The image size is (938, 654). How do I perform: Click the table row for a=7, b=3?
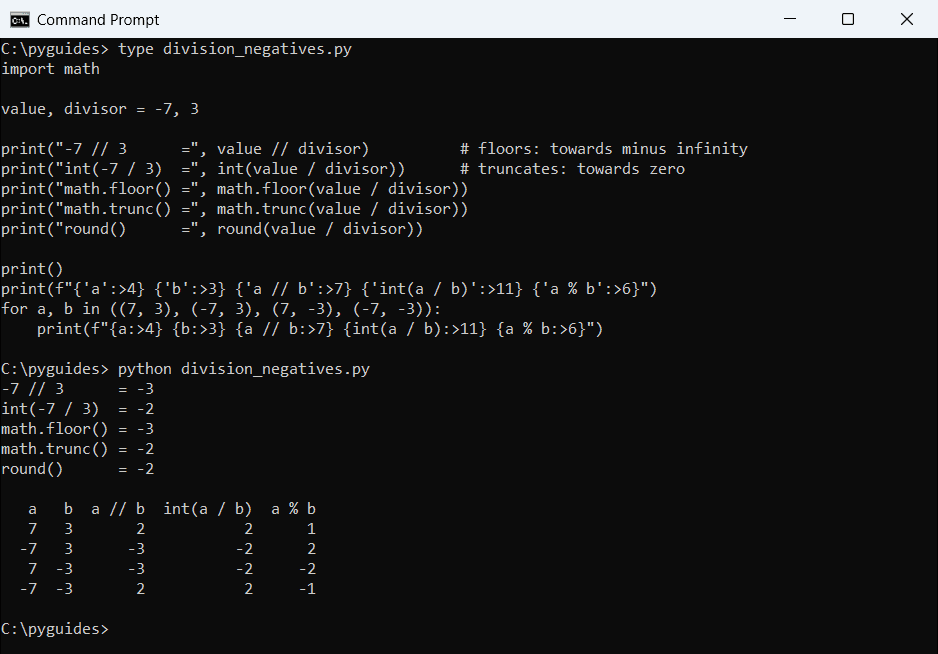172,529
